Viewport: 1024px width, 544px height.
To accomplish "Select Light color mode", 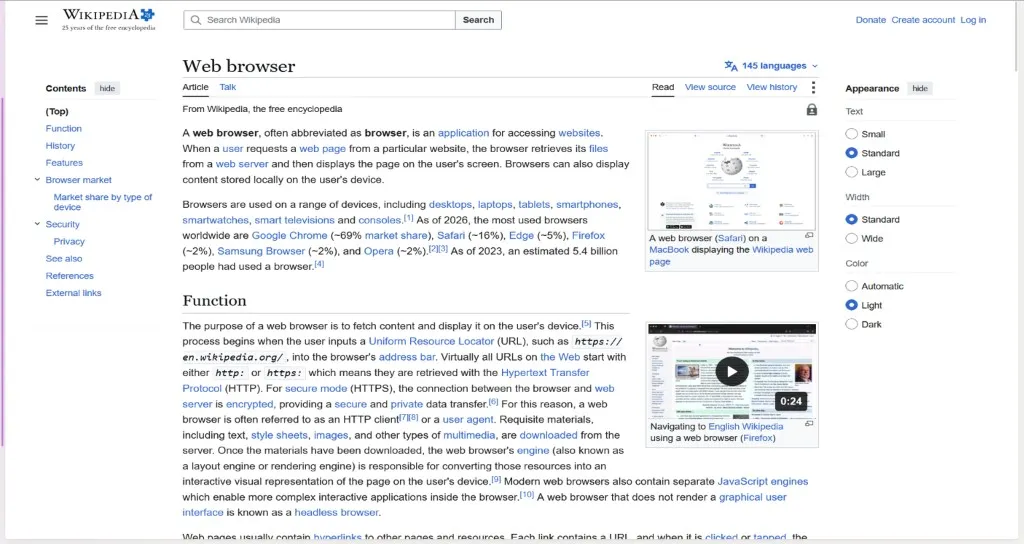I will pyautogui.click(x=852, y=305).
